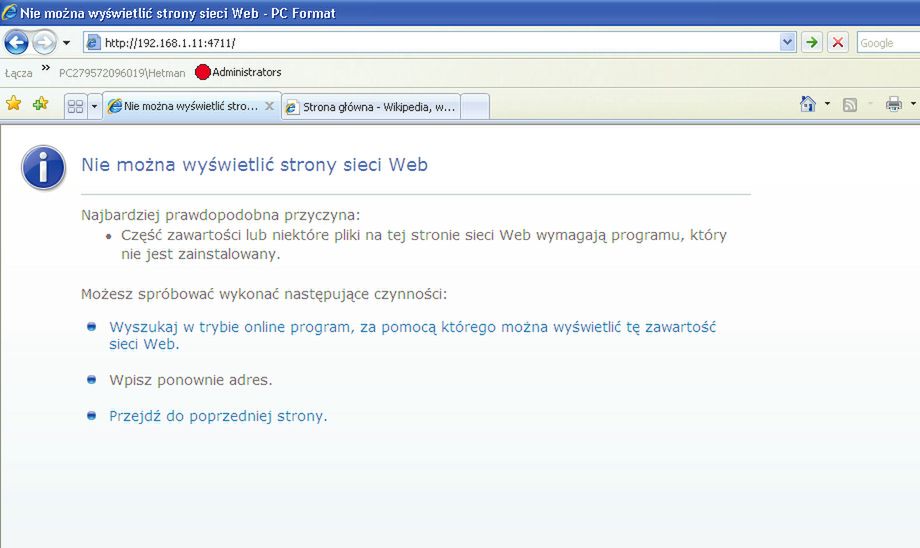Open the Quick Tabs grid view
Image resolution: width=920 pixels, height=548 pixels.
pyautogui.click(x=76, y=106)
